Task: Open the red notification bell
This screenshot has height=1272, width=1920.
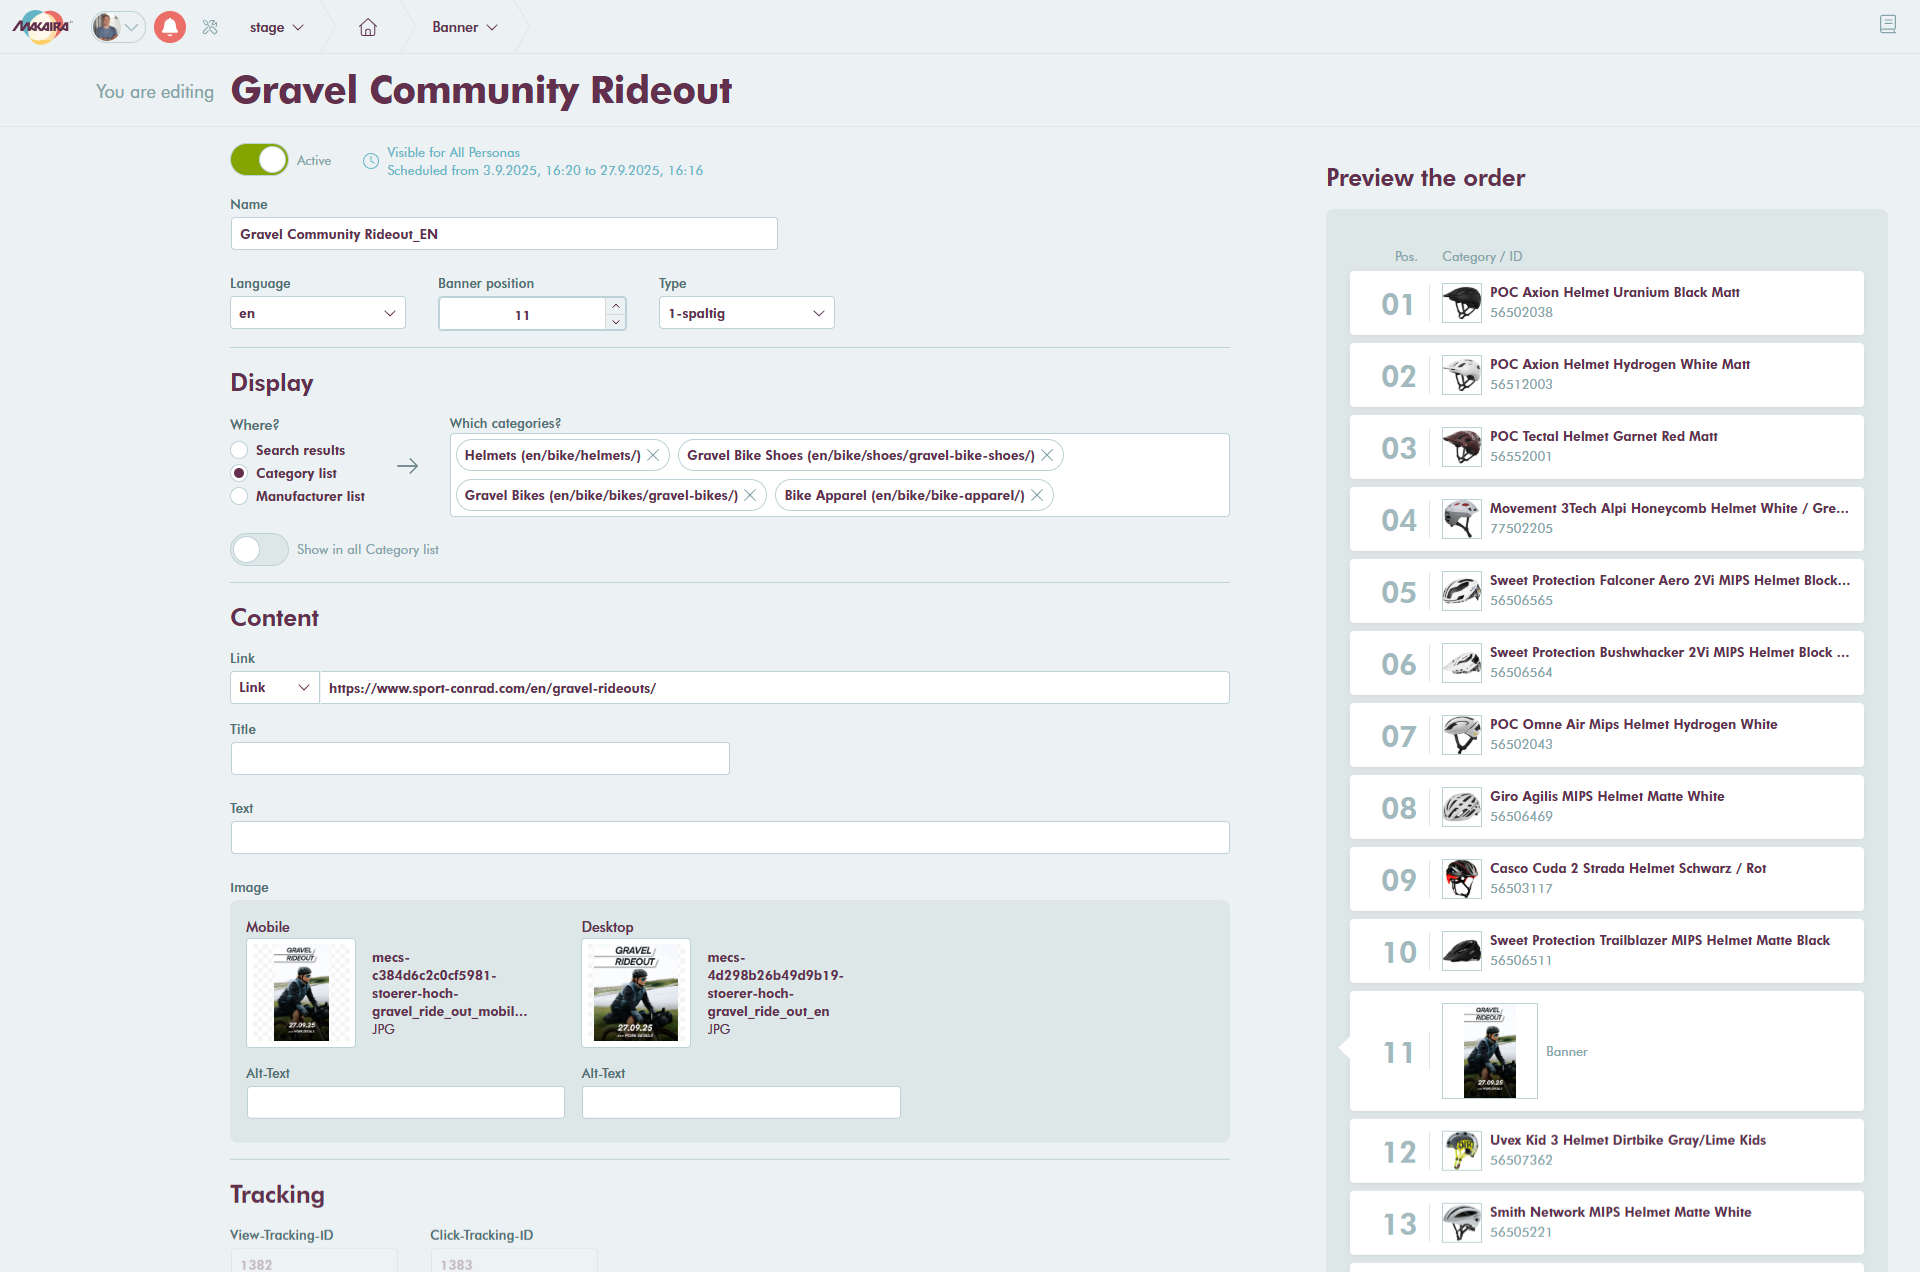Action: coord(170,27)
